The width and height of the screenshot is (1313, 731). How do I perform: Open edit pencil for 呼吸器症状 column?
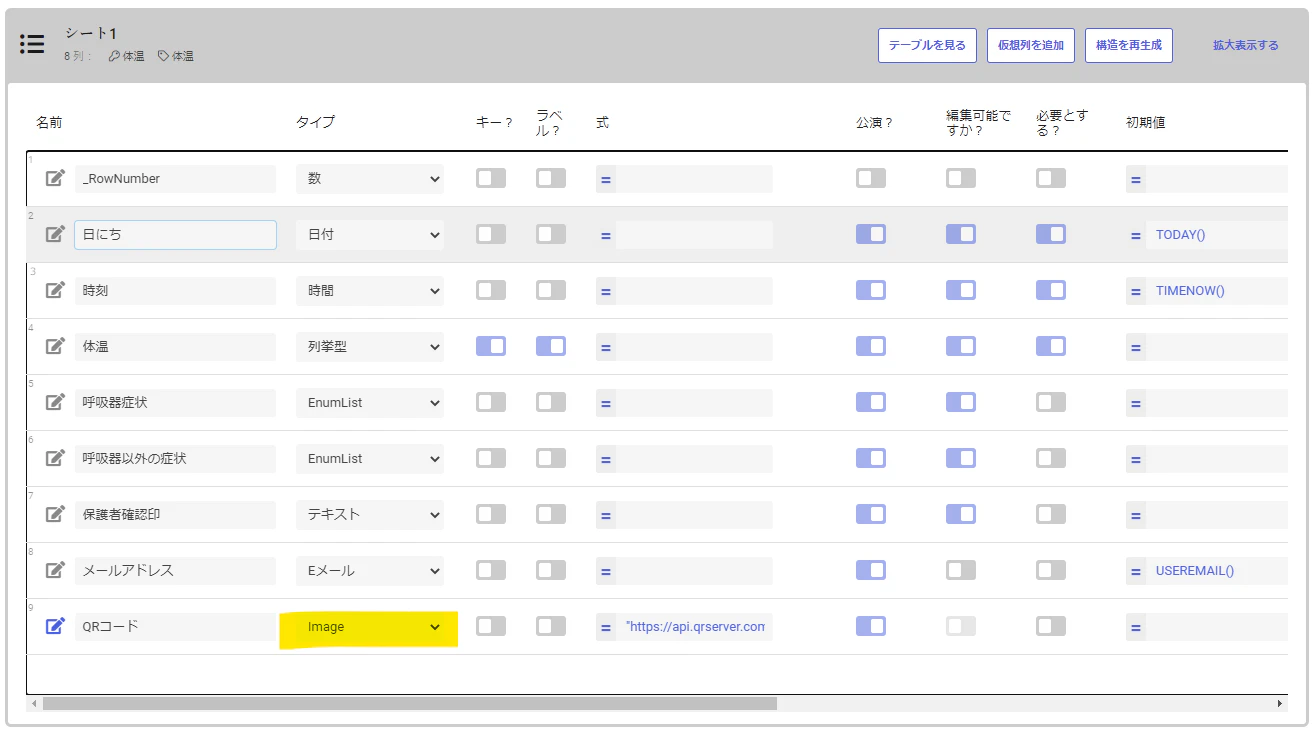pos(56,403)
